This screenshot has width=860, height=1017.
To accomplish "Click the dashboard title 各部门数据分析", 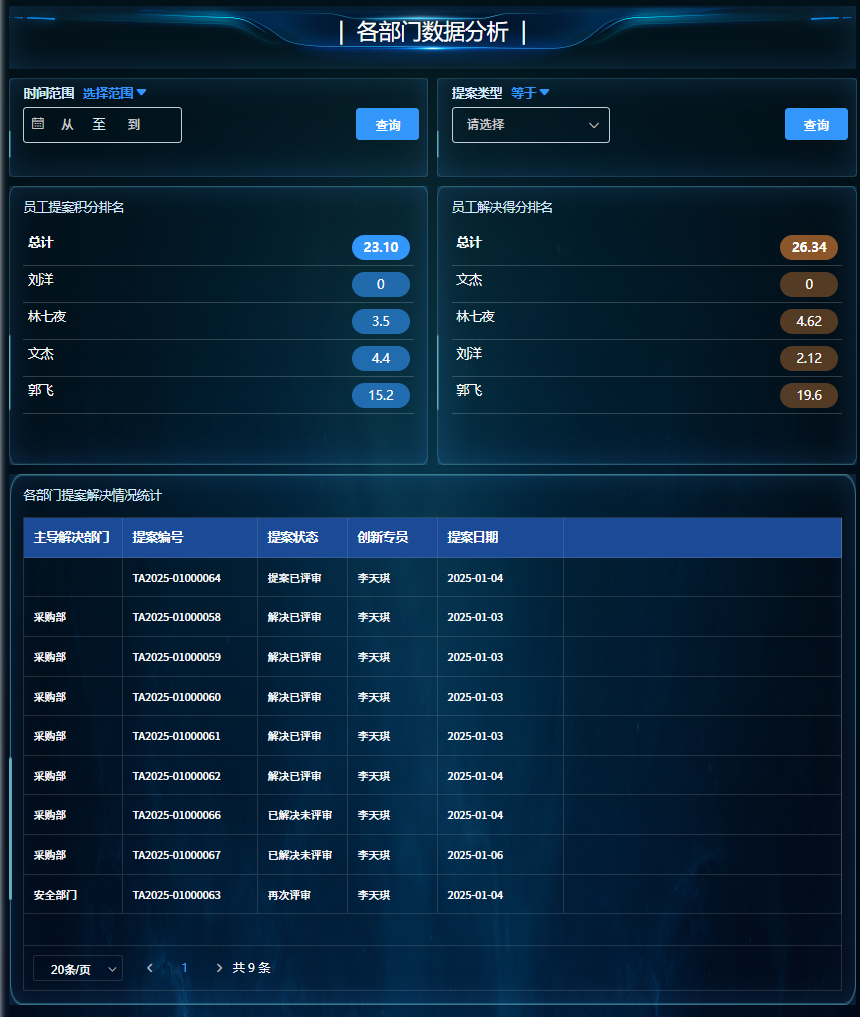I will tap(430, 32).
